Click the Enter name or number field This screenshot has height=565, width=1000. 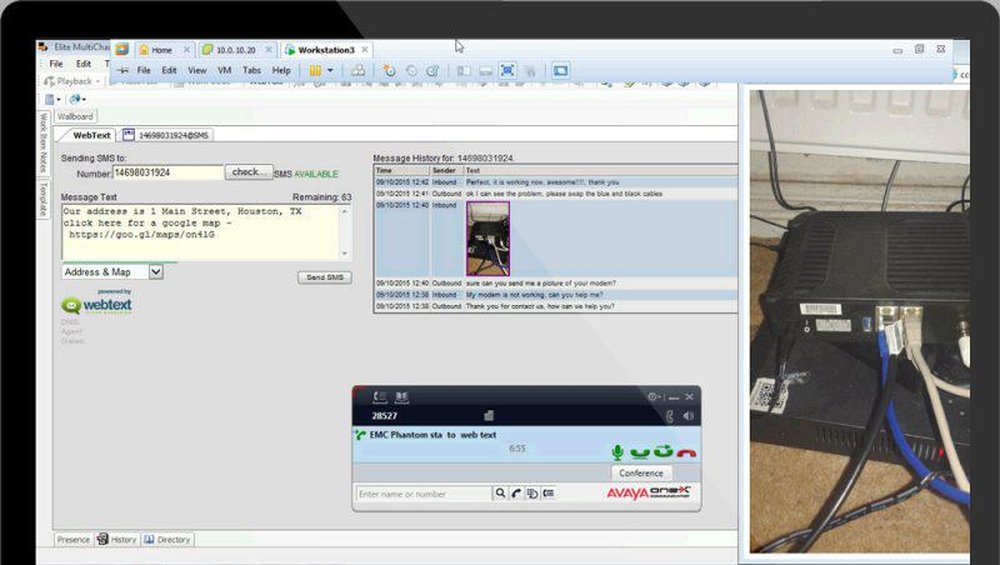[x=424, y=494]
